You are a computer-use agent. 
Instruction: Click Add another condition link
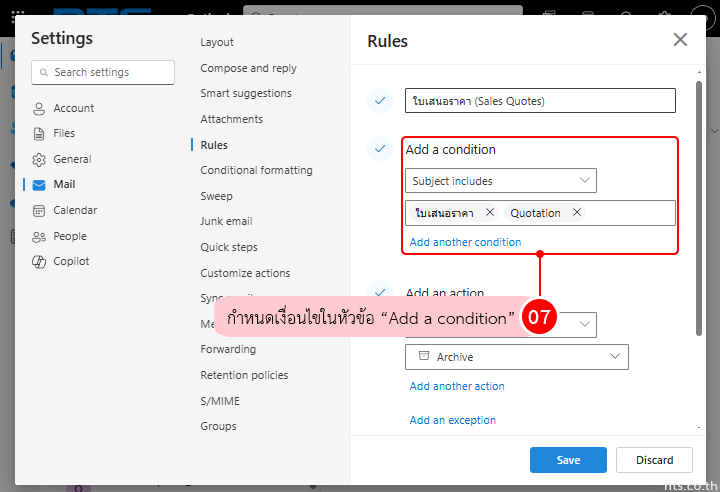465,242
